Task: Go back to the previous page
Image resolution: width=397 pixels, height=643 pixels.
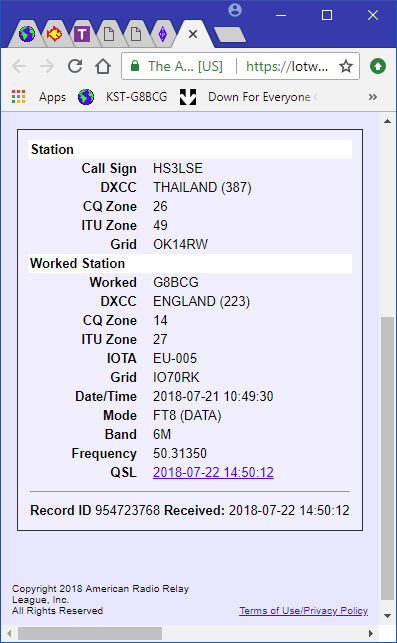Action: [19, 66]
